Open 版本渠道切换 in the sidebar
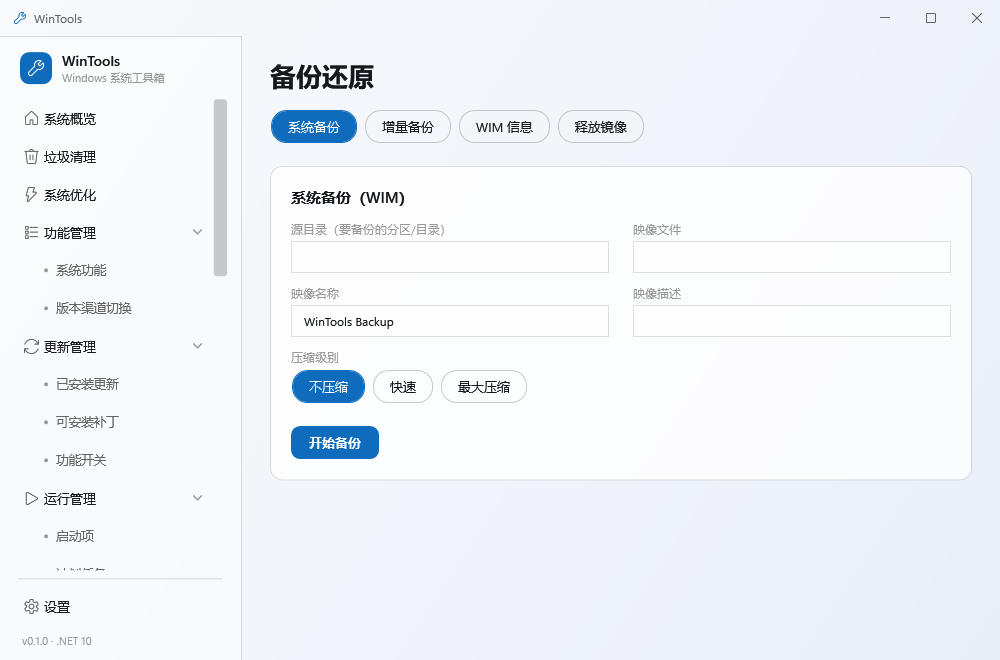 (94, 308)
